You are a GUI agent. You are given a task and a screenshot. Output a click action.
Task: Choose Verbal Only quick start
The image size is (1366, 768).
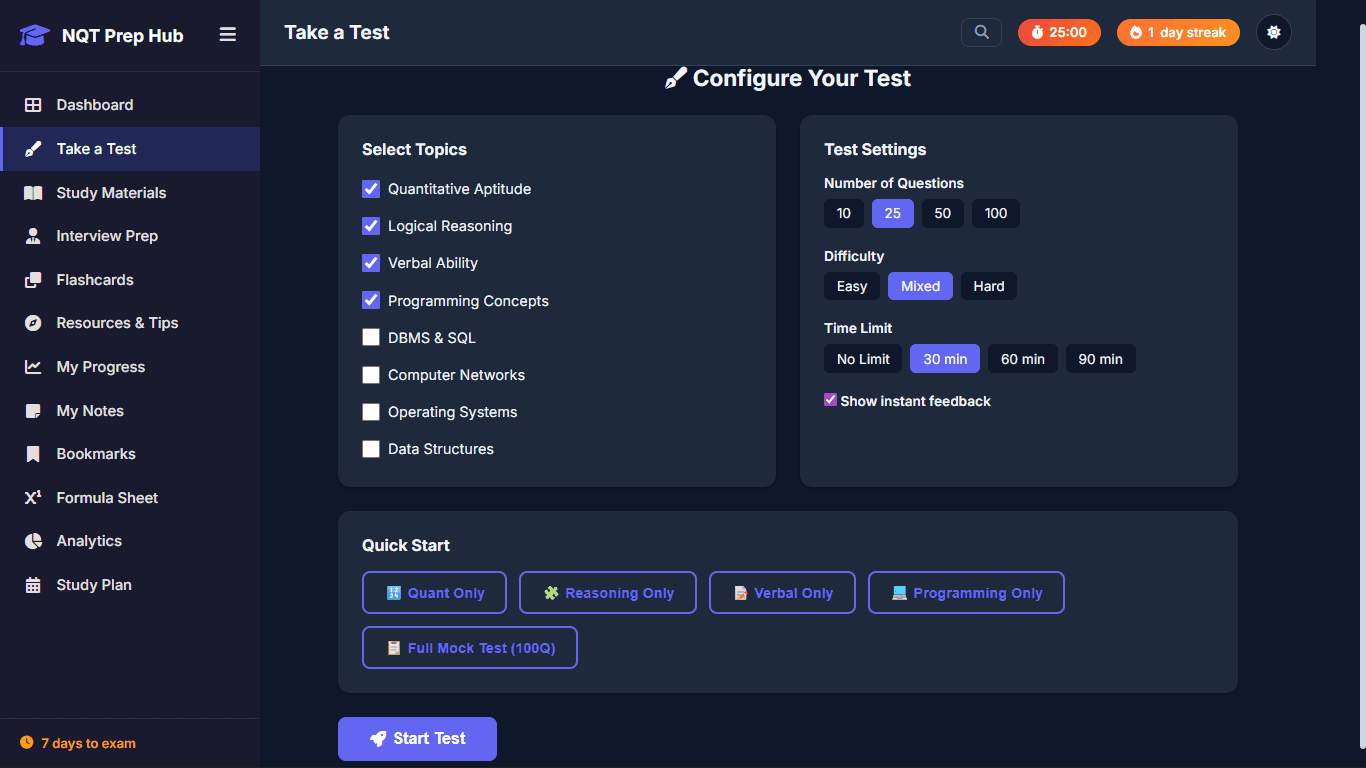[x=782, y=593]
